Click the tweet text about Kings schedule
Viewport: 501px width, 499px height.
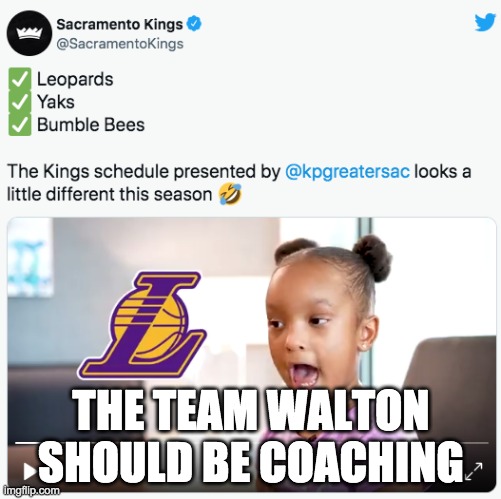tap(239, 183)
